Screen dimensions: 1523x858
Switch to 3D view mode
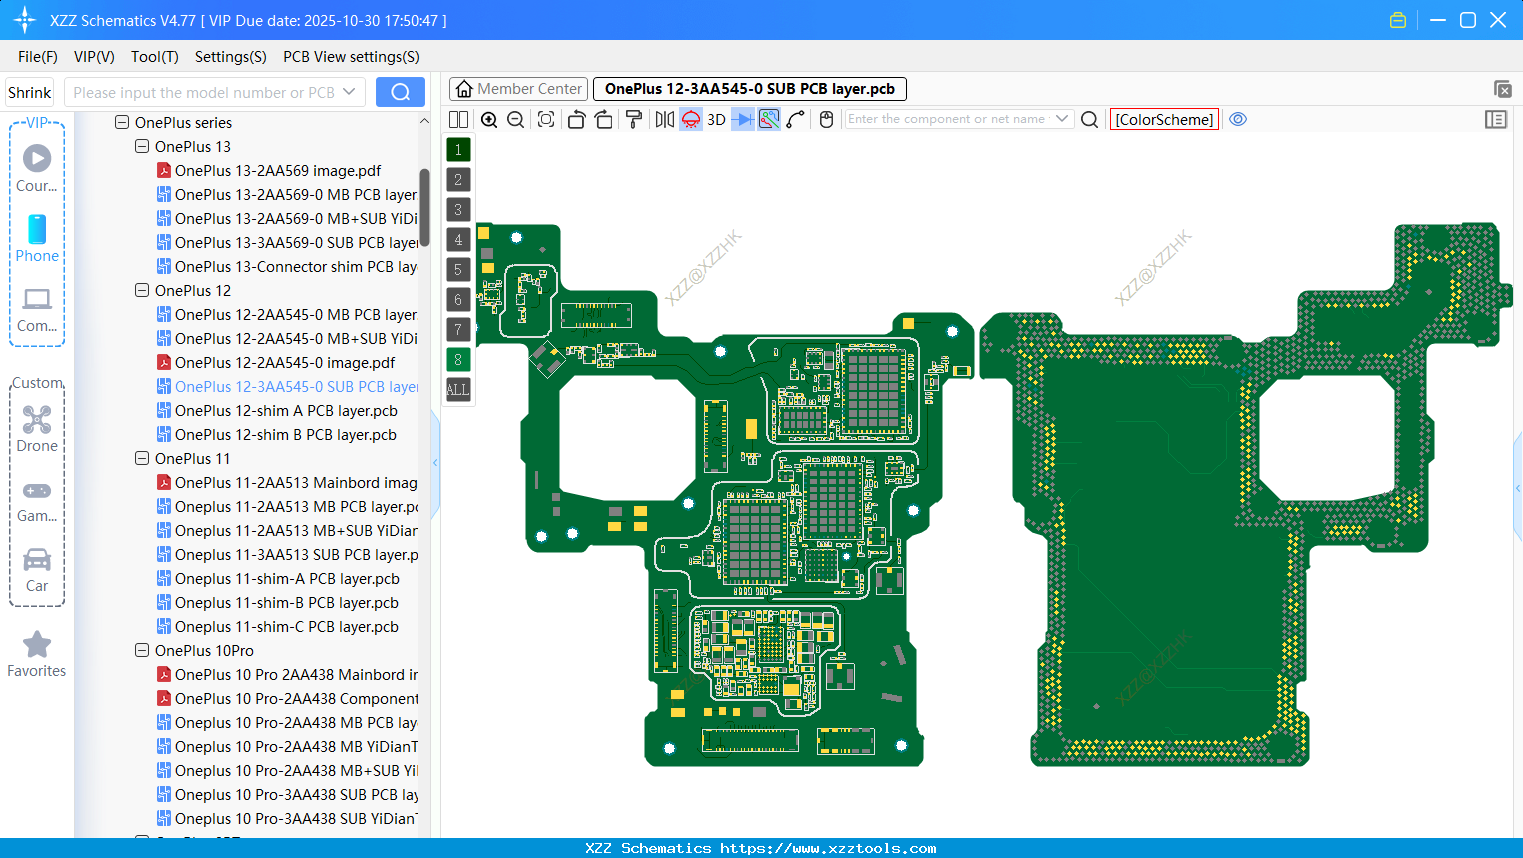click(715, 119)
